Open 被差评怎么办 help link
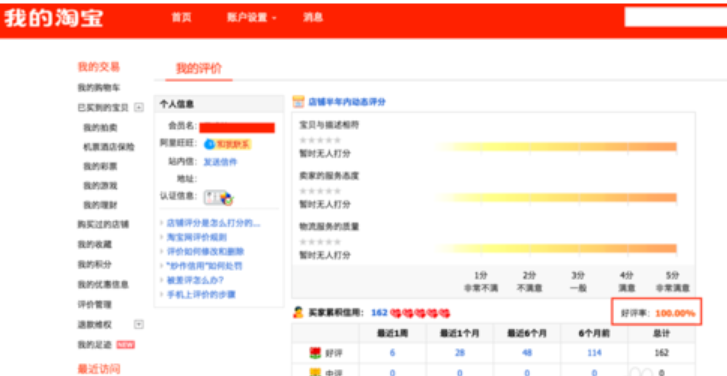 (195, 280)
